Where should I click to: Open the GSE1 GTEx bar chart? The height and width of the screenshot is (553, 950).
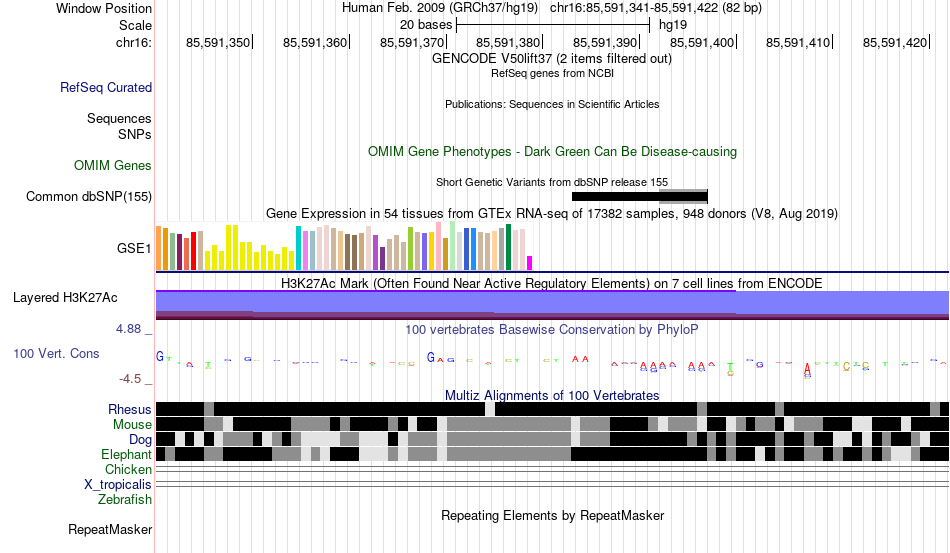[x=344, y=247]
